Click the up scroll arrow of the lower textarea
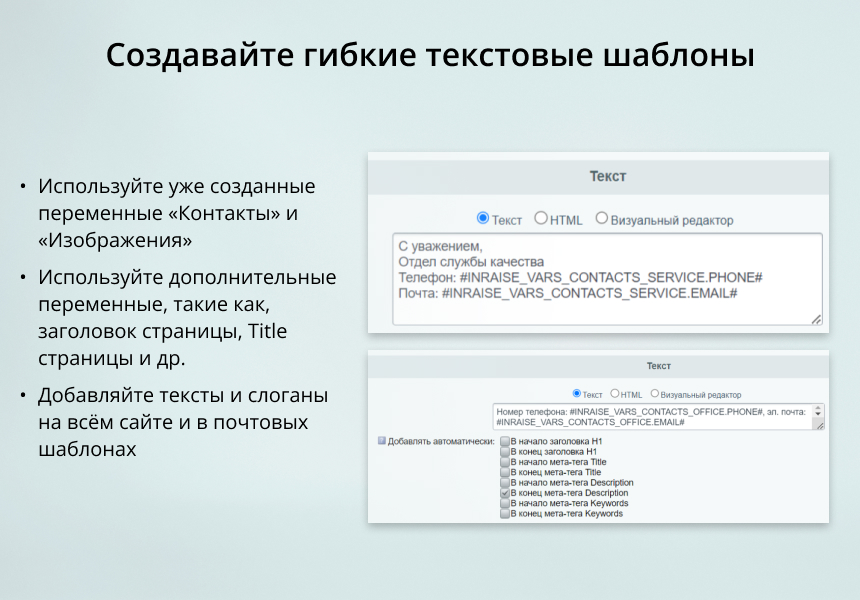This screenshot has width=860, height=600. (x=819, y=407)
